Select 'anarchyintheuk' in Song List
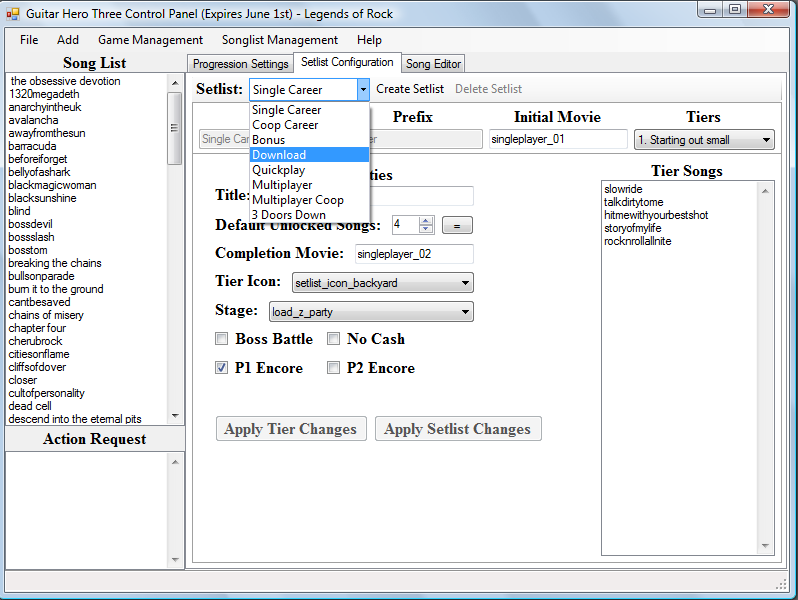This screenshot has height=600, width=798. pyautogui.click(x=45, y=107)
